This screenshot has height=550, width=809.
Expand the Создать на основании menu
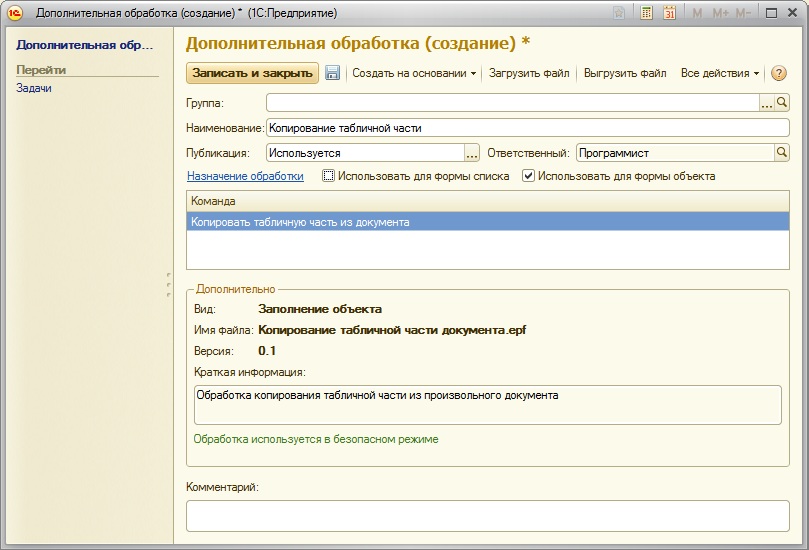tap(414, 73)
